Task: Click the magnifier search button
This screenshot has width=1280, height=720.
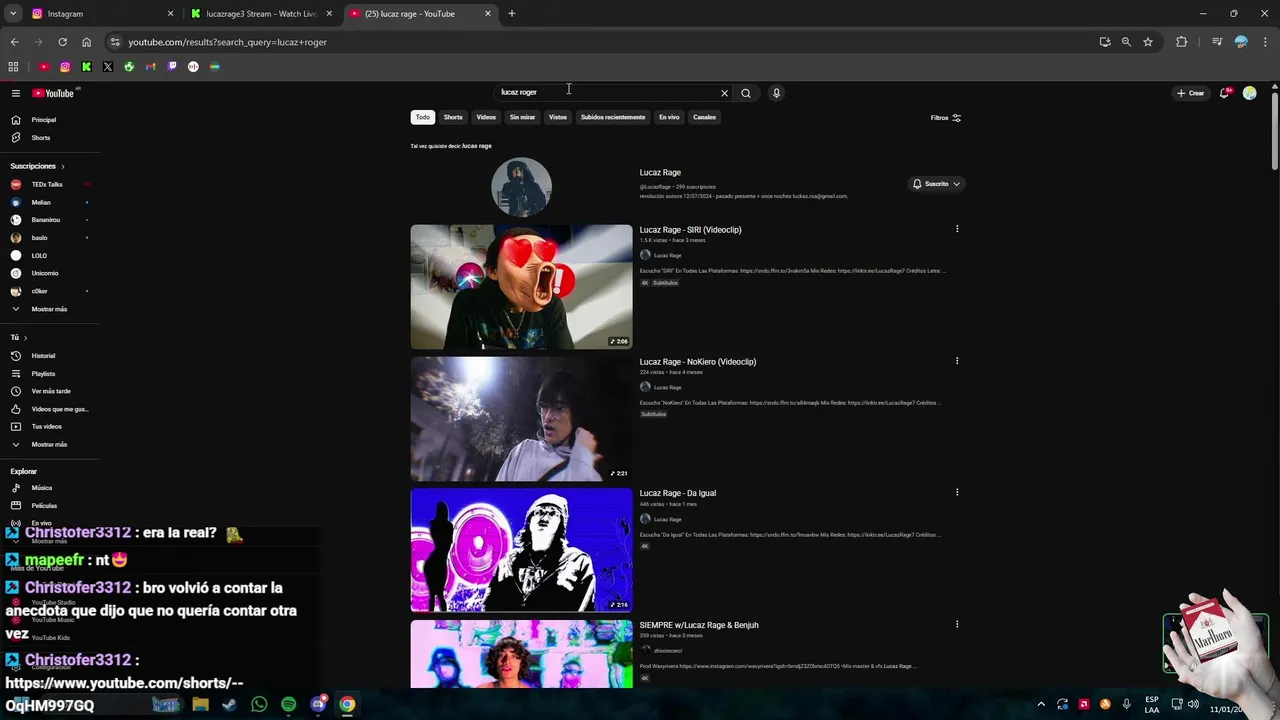Action: (746, 93)
